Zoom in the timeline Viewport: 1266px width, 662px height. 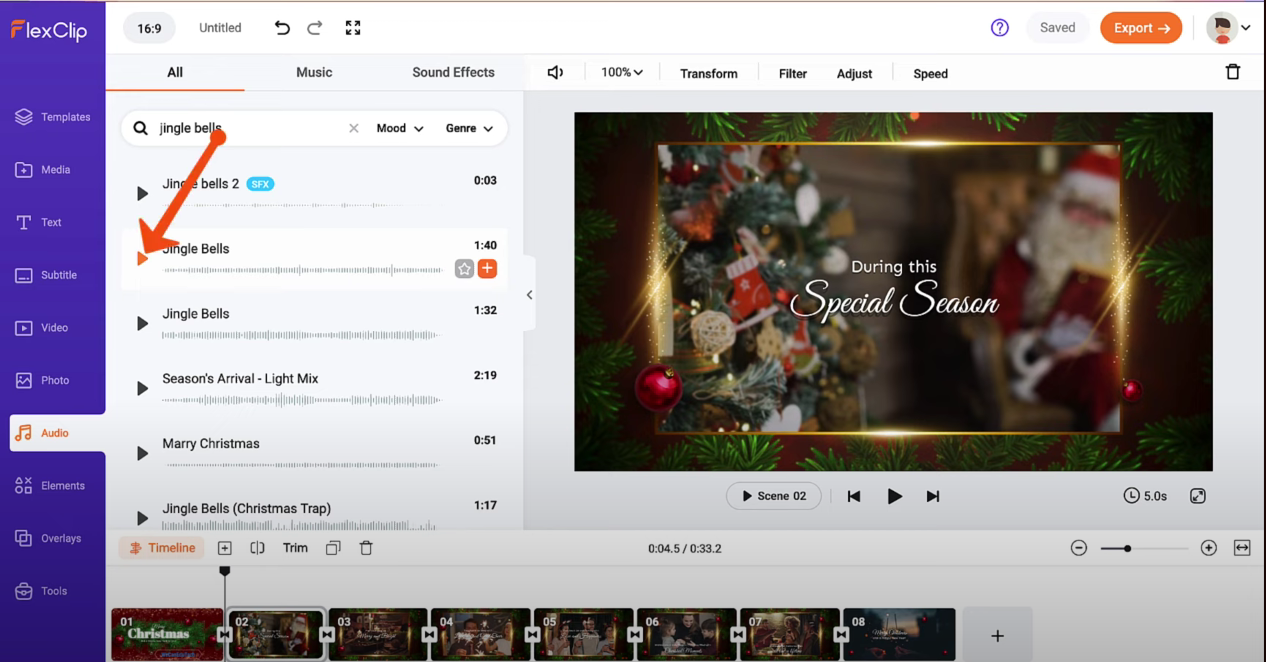[x=1208, y=548]
